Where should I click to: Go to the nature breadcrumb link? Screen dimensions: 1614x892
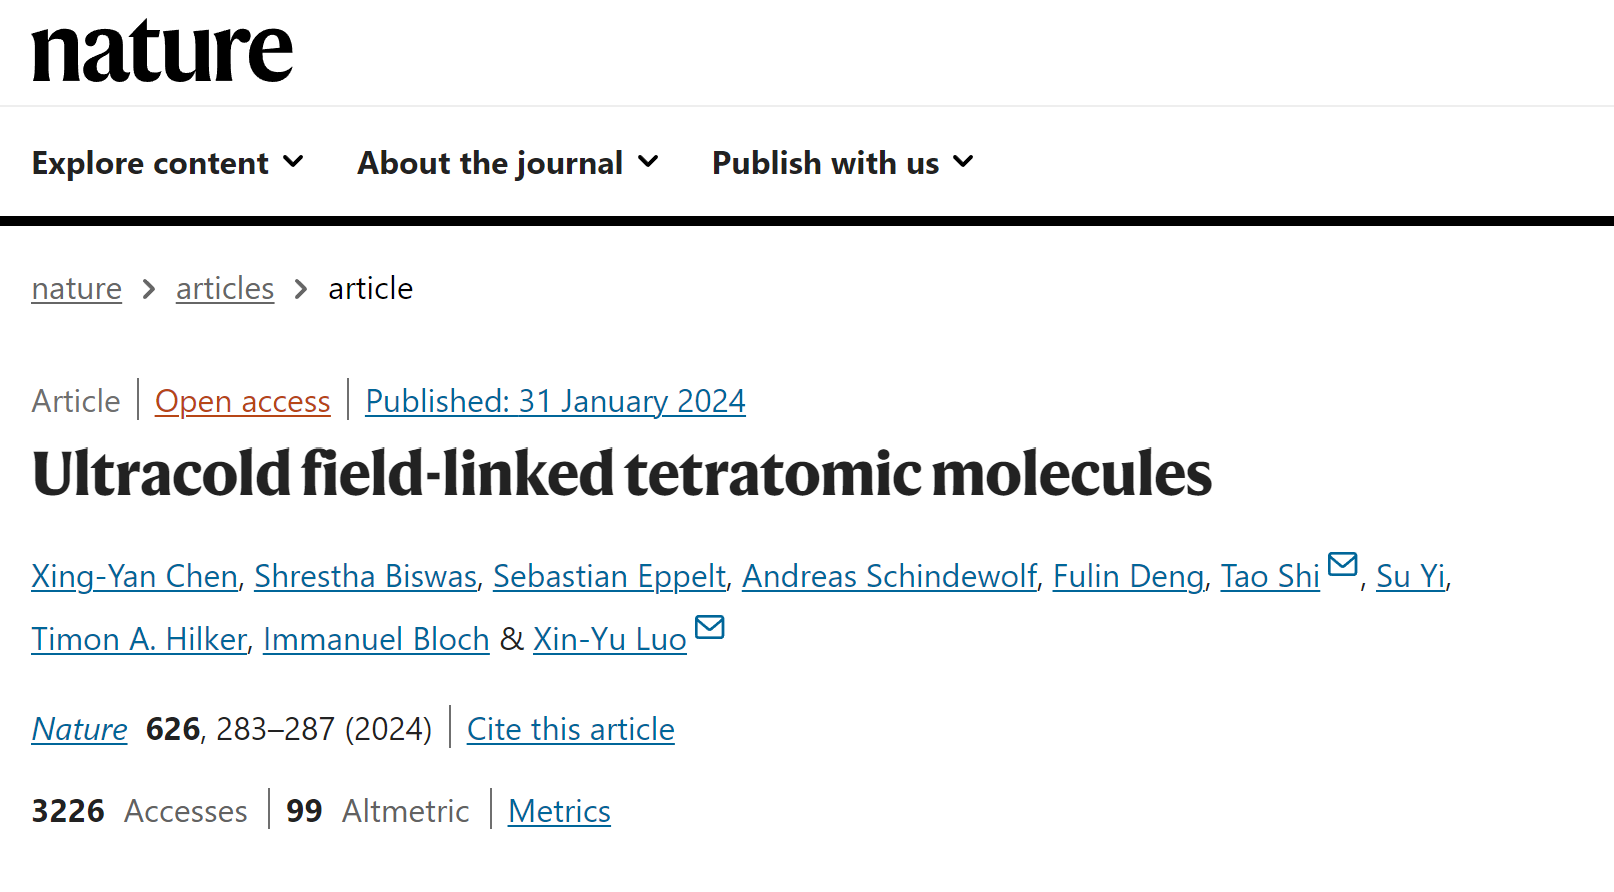coord(76,289)
